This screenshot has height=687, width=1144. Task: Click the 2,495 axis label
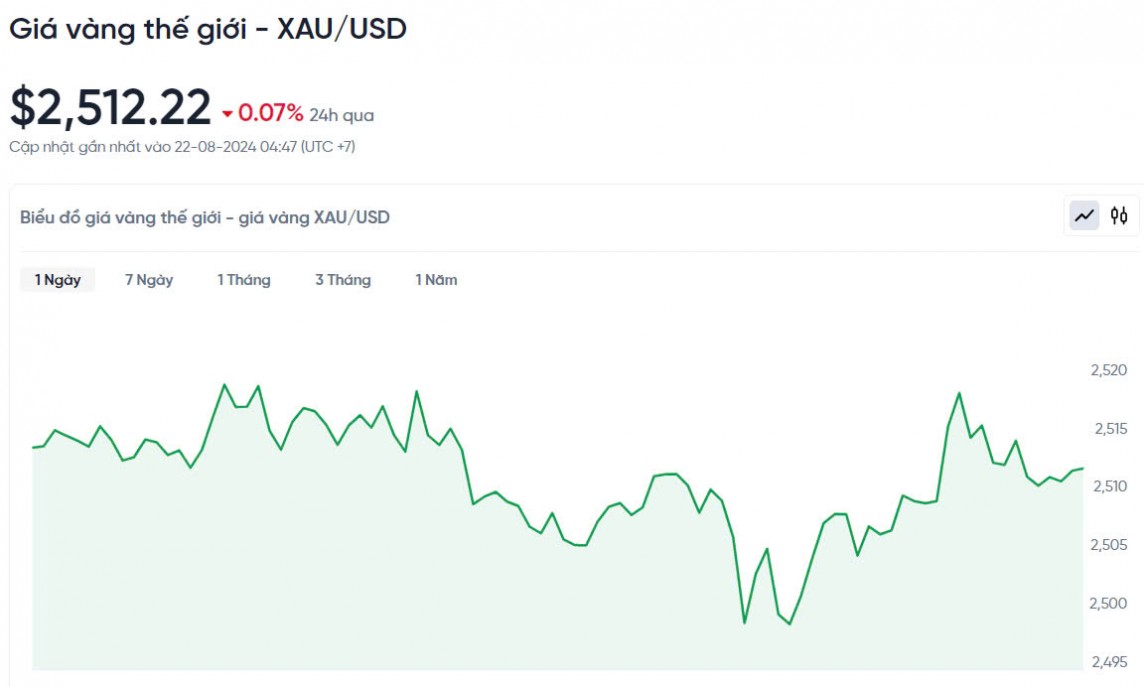pyautogui.click(x=1110, y=662)
